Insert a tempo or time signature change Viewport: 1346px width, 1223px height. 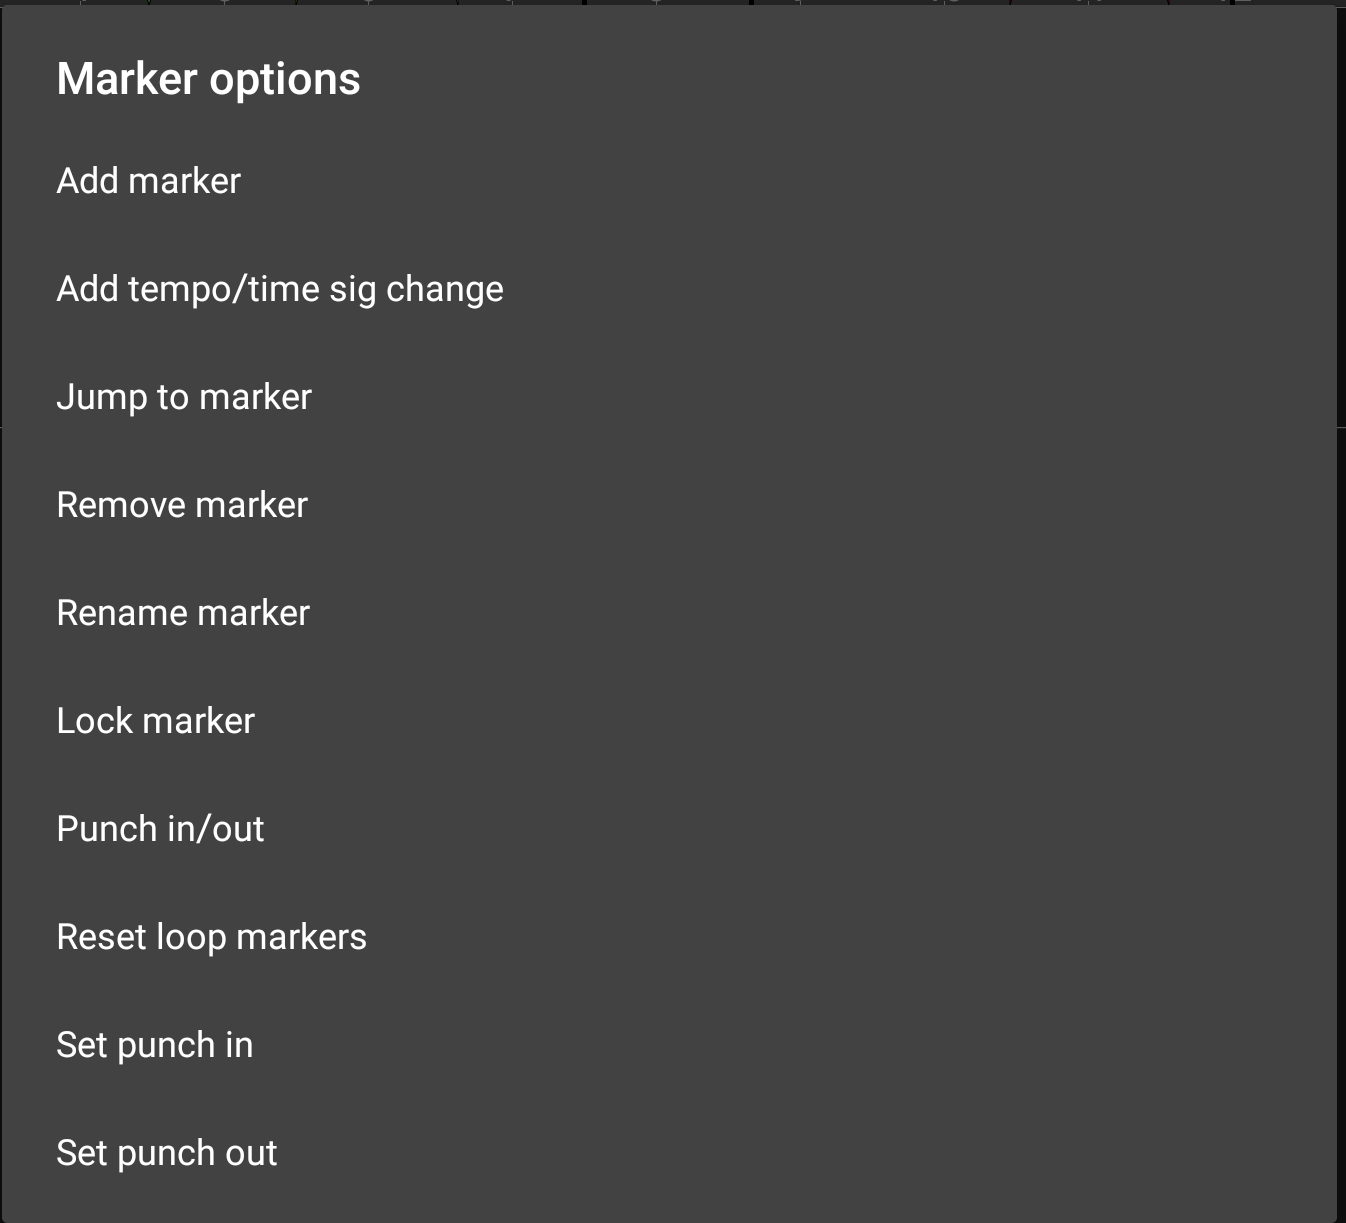280,289
